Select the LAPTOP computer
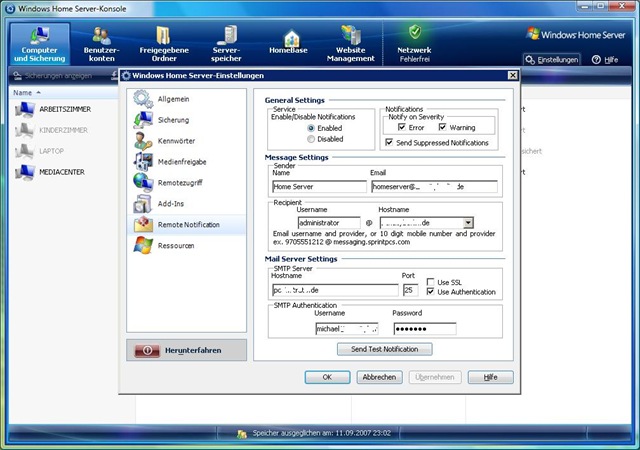 pyautogui.click(x=51, y=151)
